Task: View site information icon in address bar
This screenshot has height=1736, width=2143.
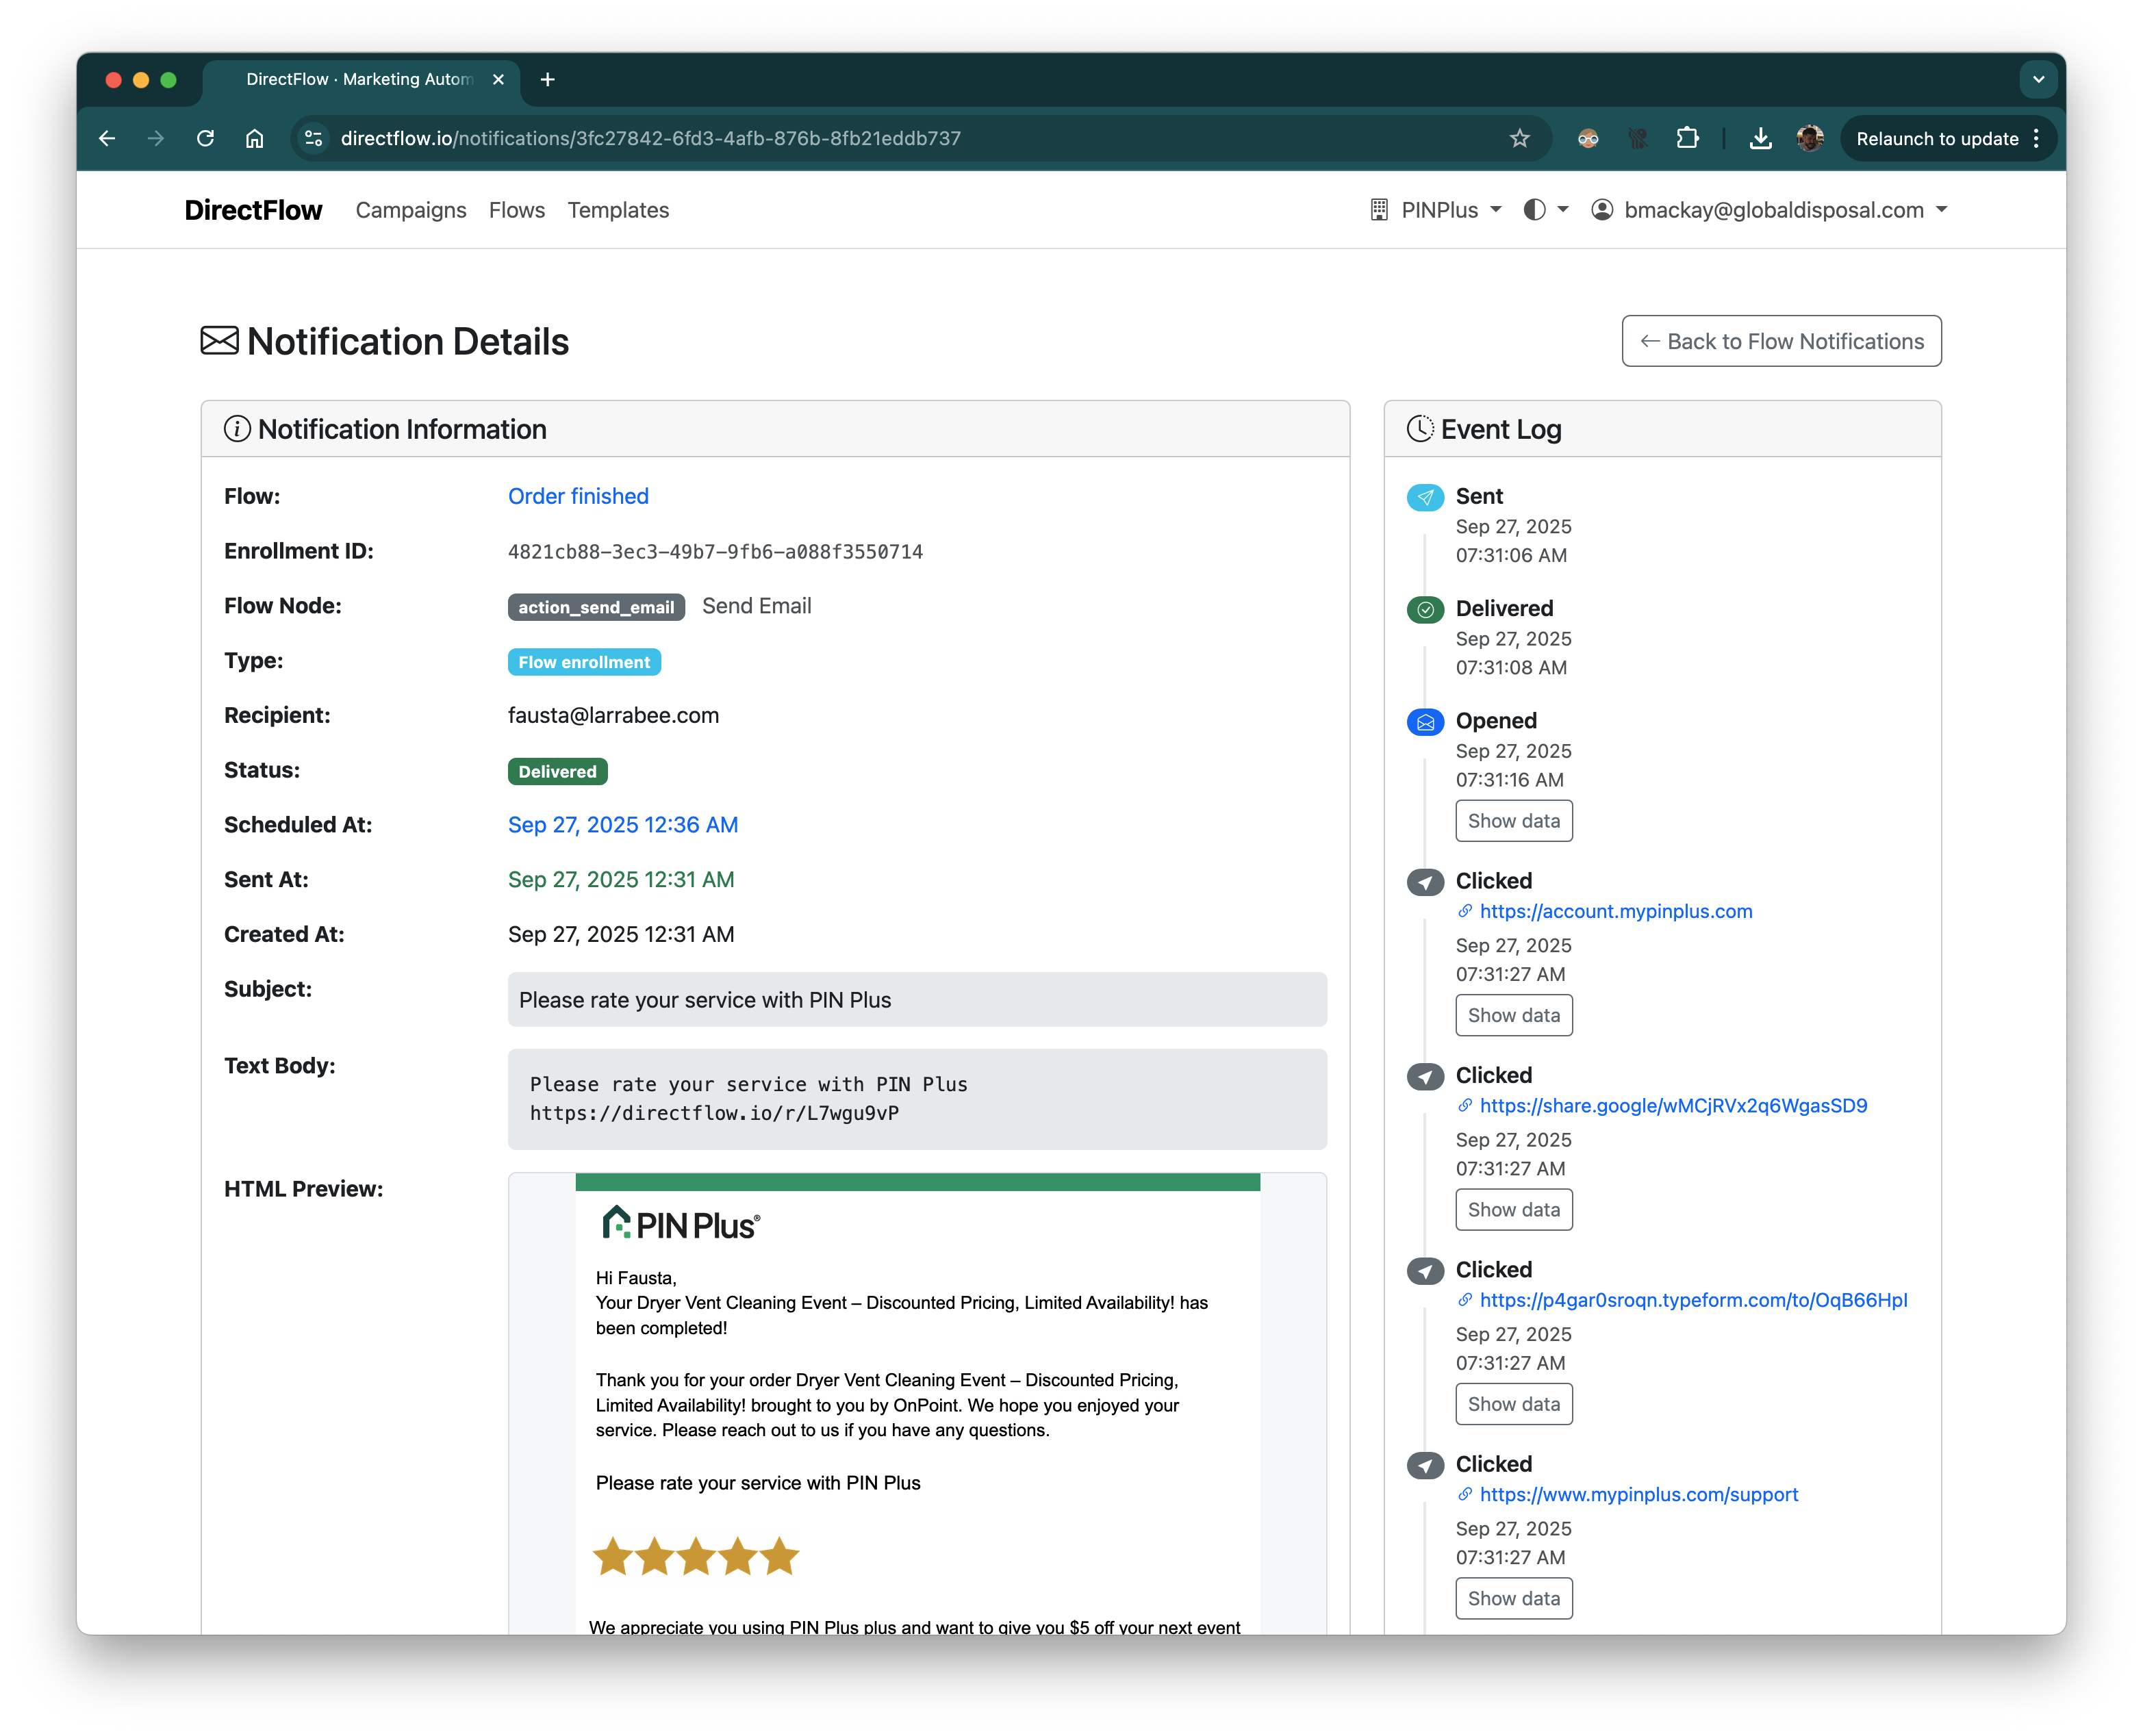Action: [314, 139]
